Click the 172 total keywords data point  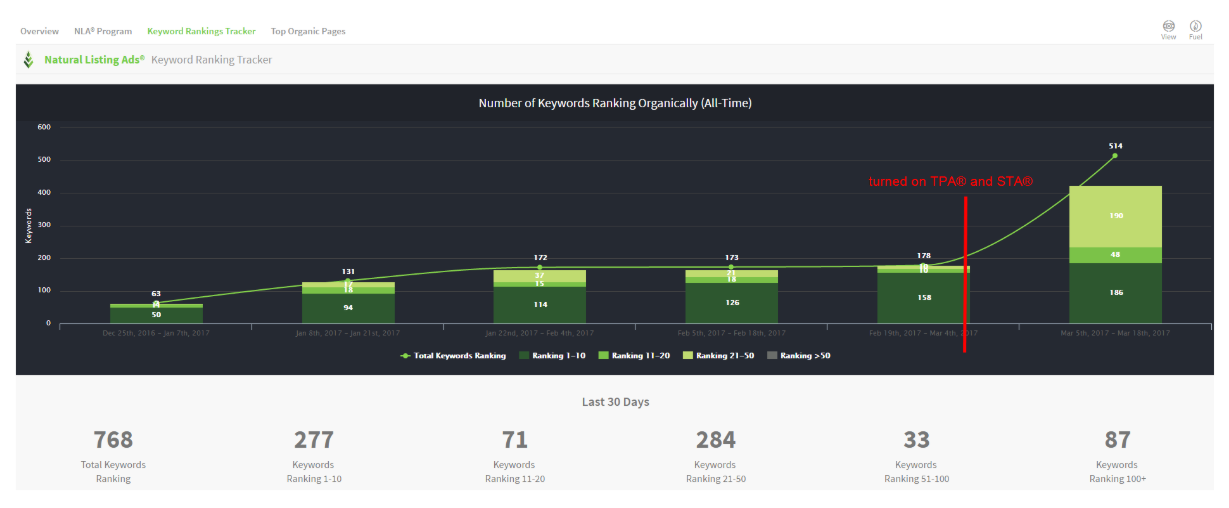click(x=540, y=267)
